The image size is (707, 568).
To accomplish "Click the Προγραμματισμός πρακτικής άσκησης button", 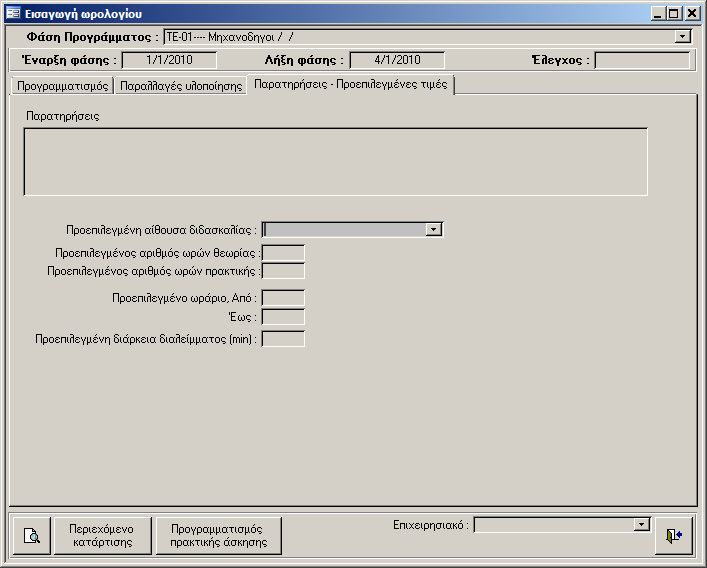I will pyautogui.click(x=217, y=535).
